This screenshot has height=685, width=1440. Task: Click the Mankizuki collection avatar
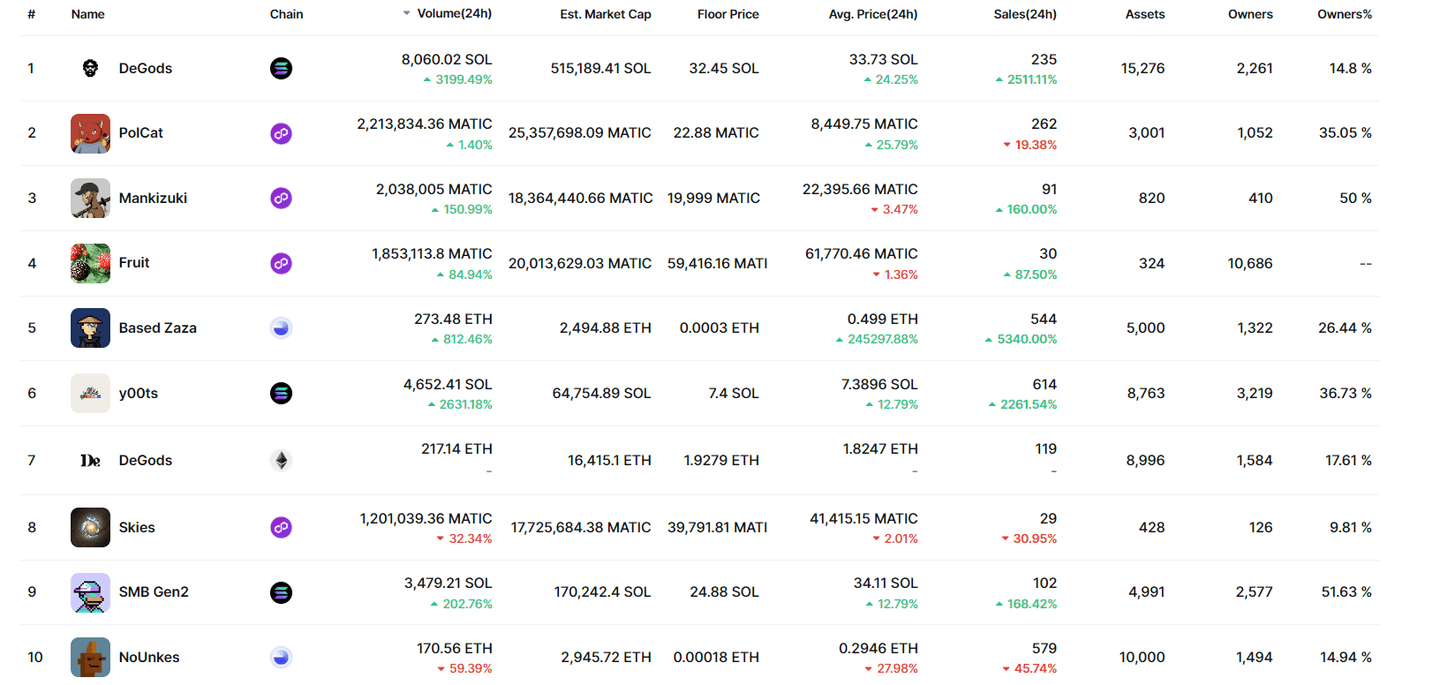click(x=90, y=198)
